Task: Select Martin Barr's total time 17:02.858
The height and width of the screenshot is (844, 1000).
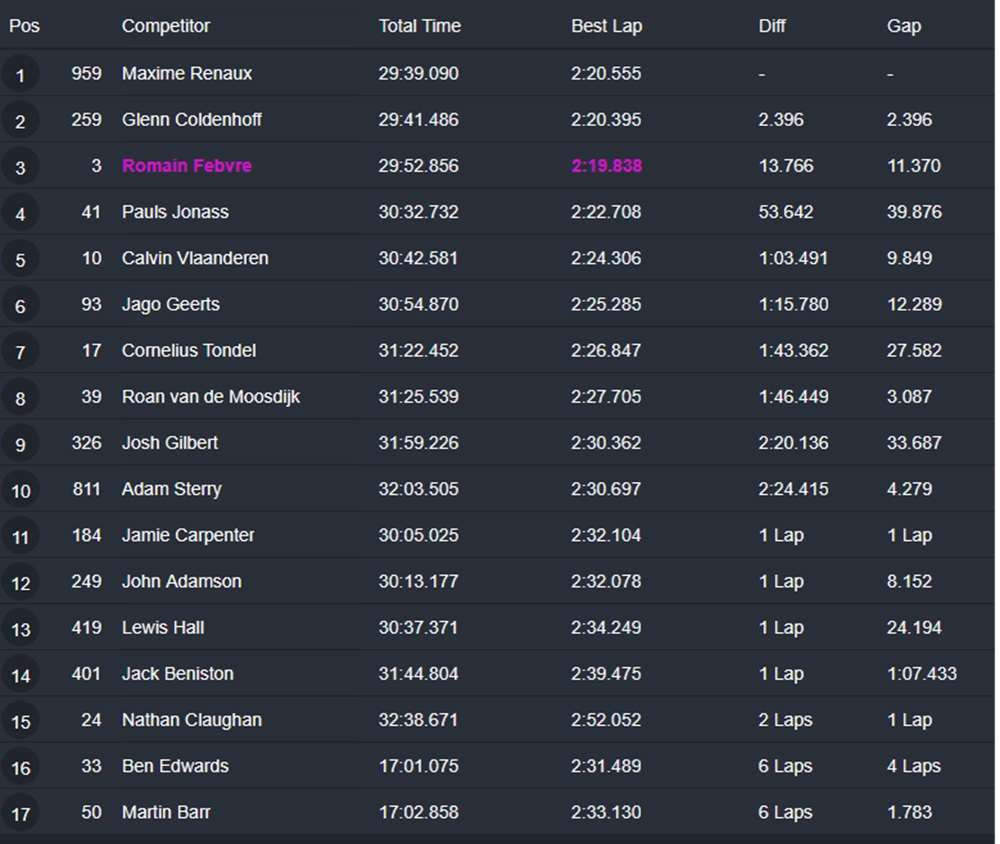Action: pyautogui.click(x=418, y=812)
